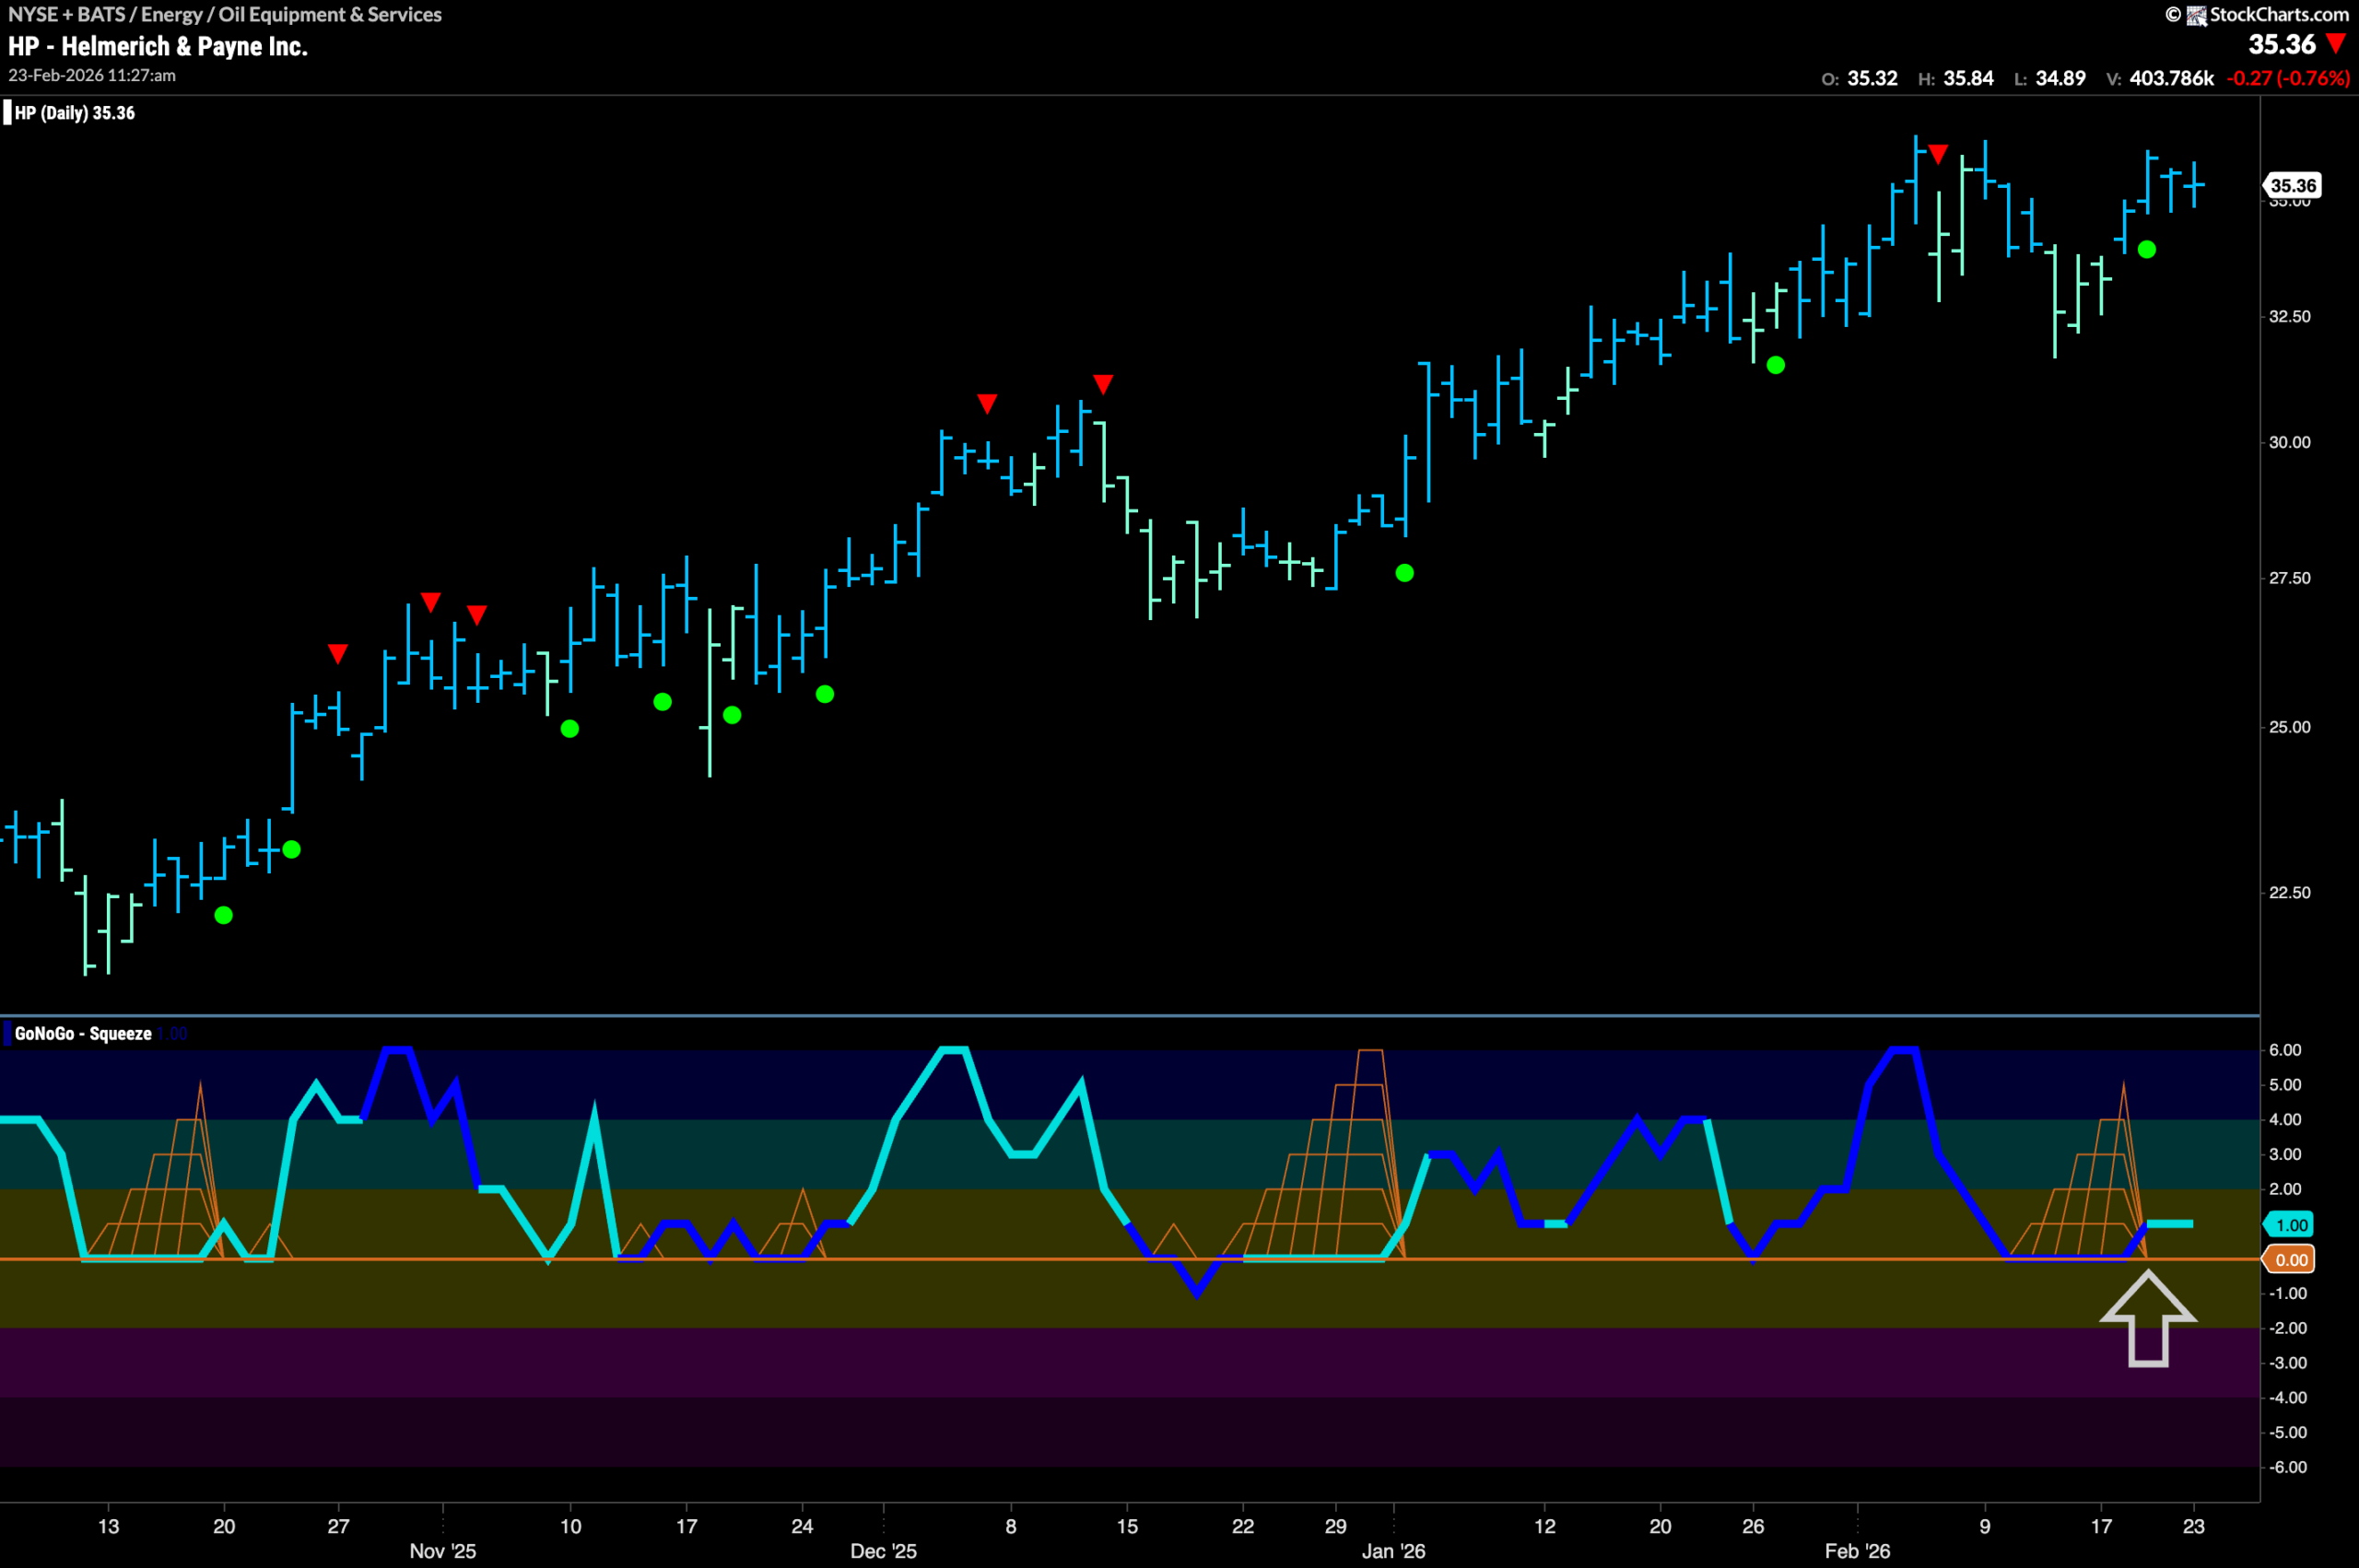Click the low value '34.89'

(x=2060, y=78)
